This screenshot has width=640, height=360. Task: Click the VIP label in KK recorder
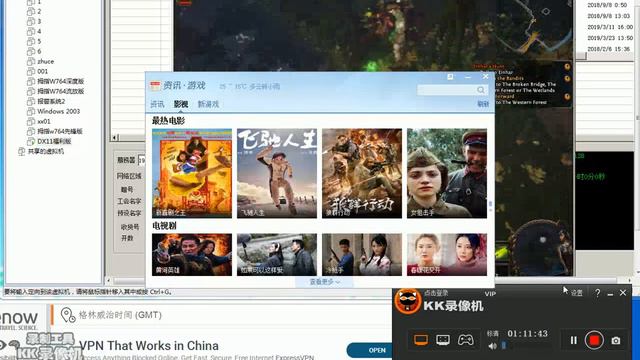tap(490, 293)
